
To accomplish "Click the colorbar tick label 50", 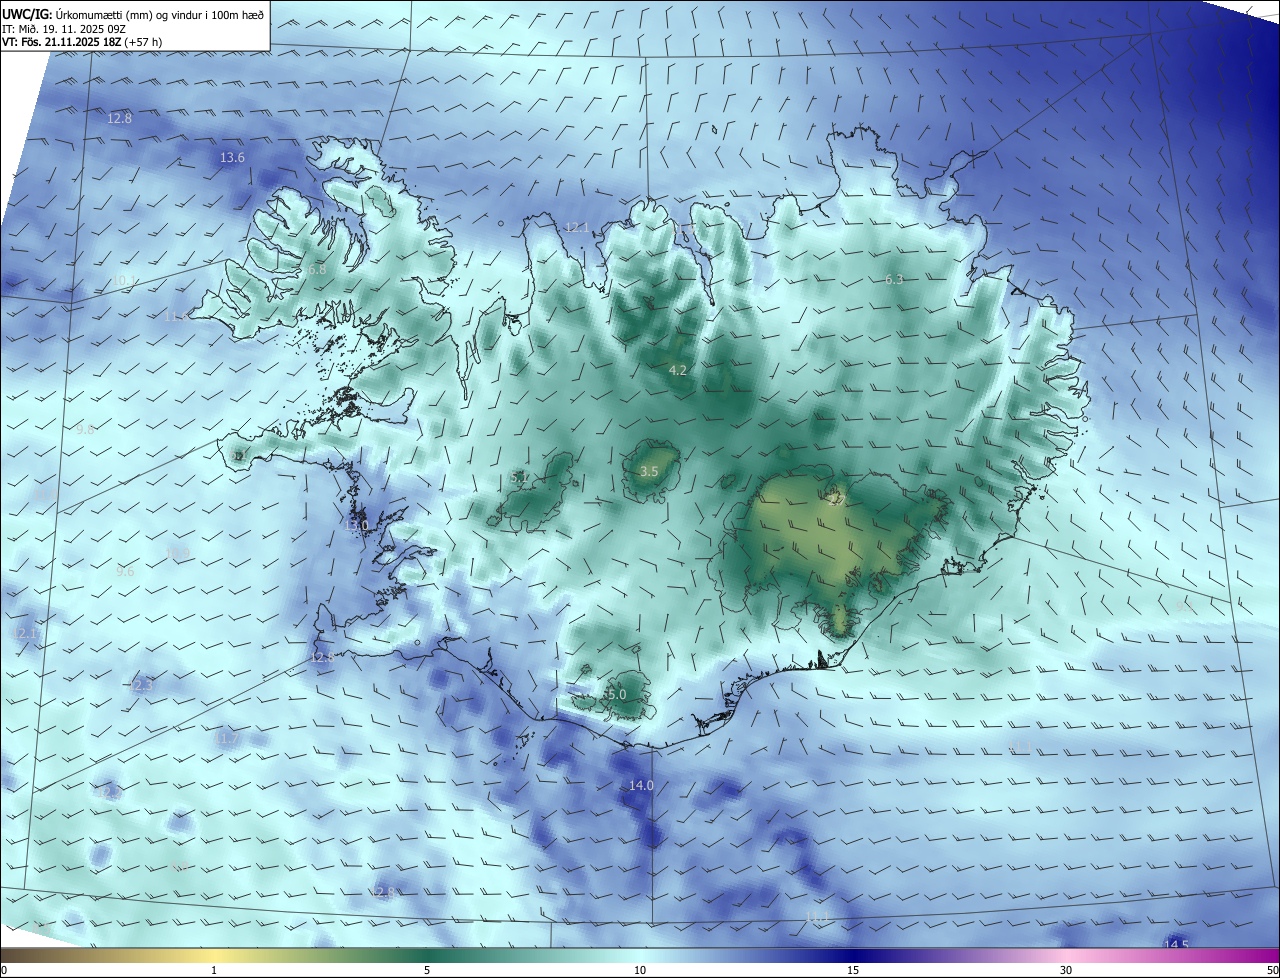I will click(1271, 970).
